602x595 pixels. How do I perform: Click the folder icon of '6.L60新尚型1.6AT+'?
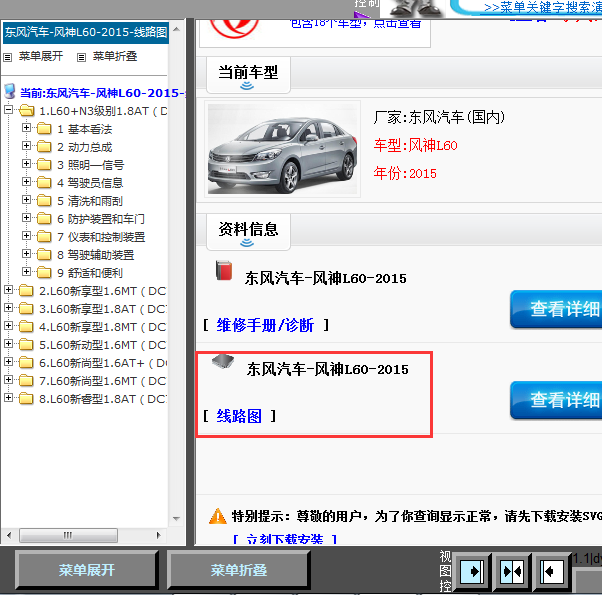(26, 363)
